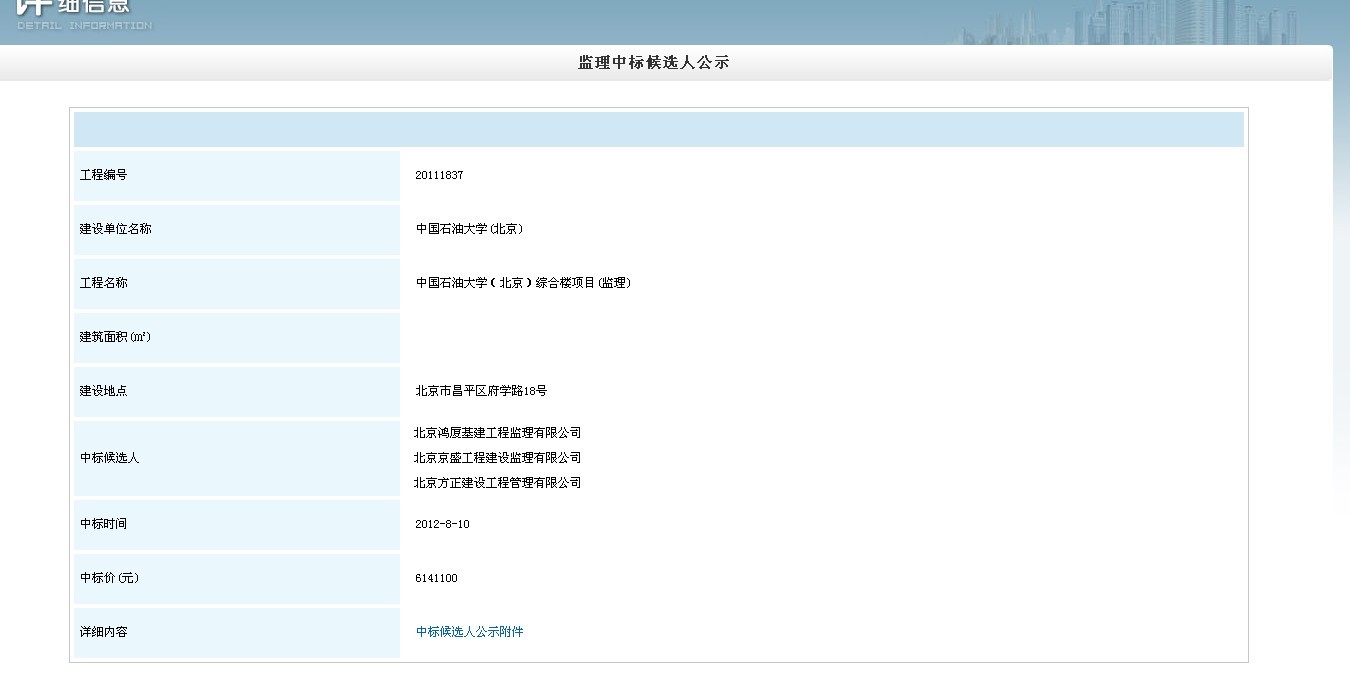
Task: Select the project name 综合楼项目(监理) text
Action: [x=523, y=283]
